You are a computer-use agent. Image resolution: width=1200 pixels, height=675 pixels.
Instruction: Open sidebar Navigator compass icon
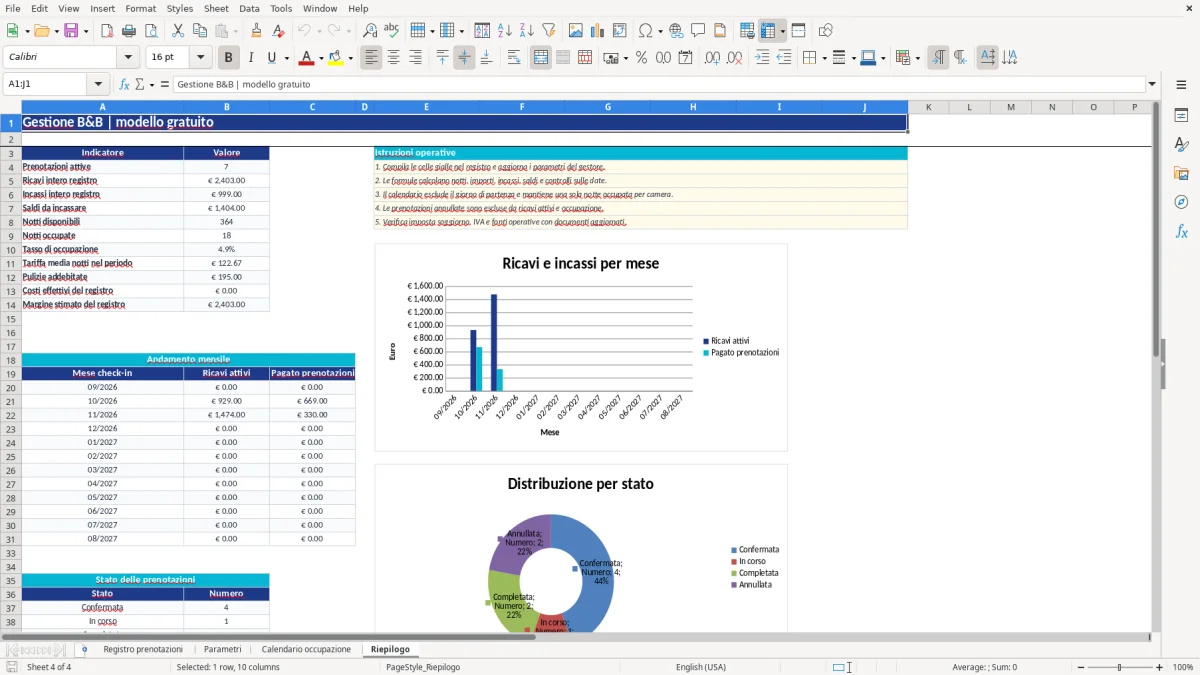point(1181,202)
